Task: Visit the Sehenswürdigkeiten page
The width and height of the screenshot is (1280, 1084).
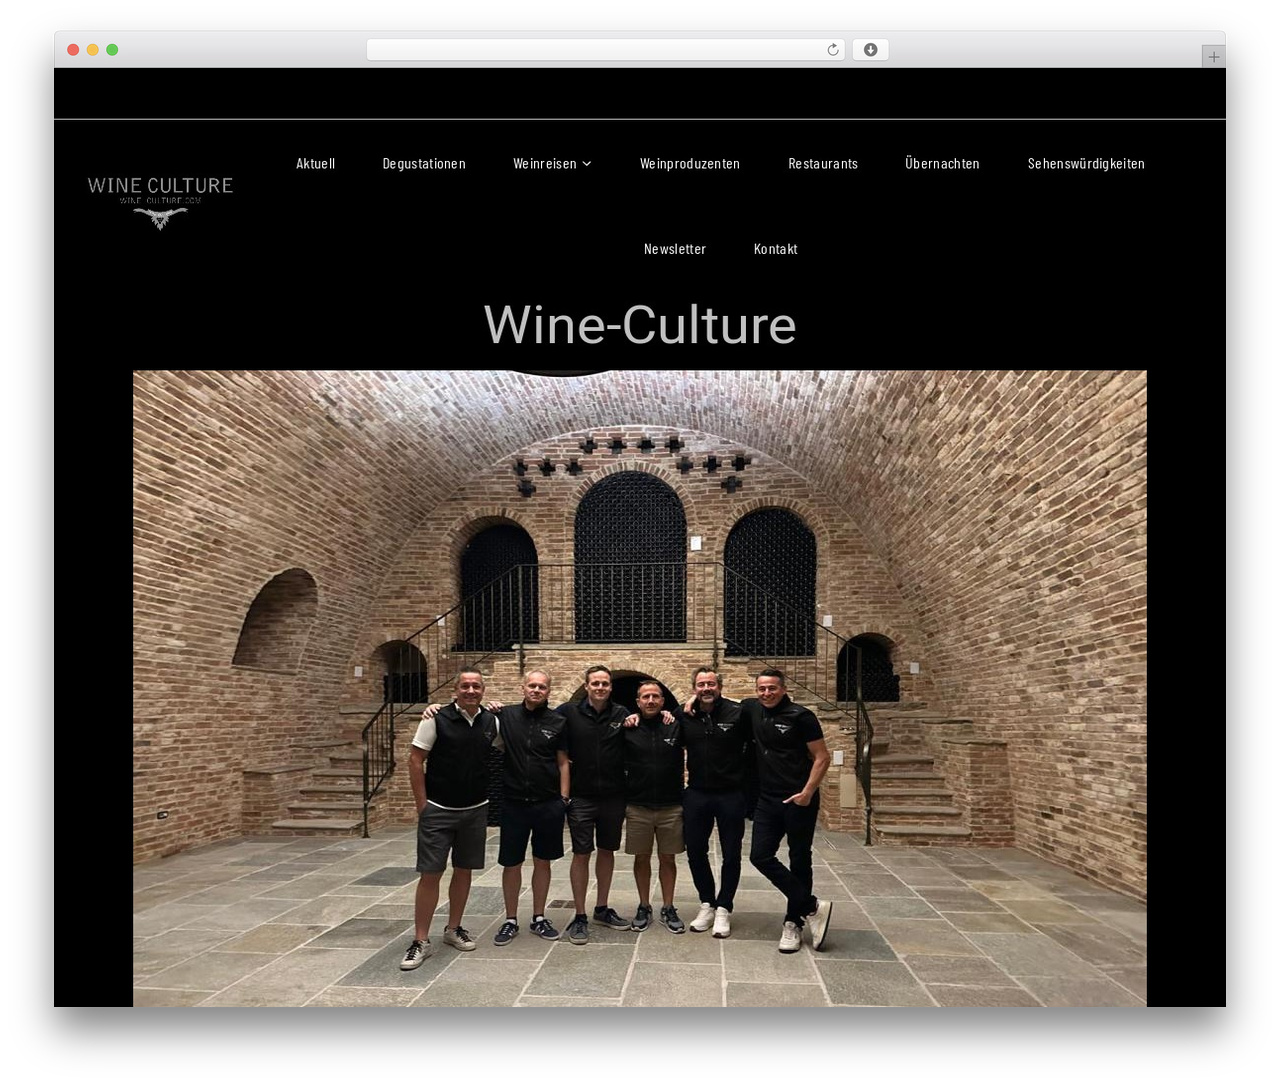Action: click(1086, 164)
